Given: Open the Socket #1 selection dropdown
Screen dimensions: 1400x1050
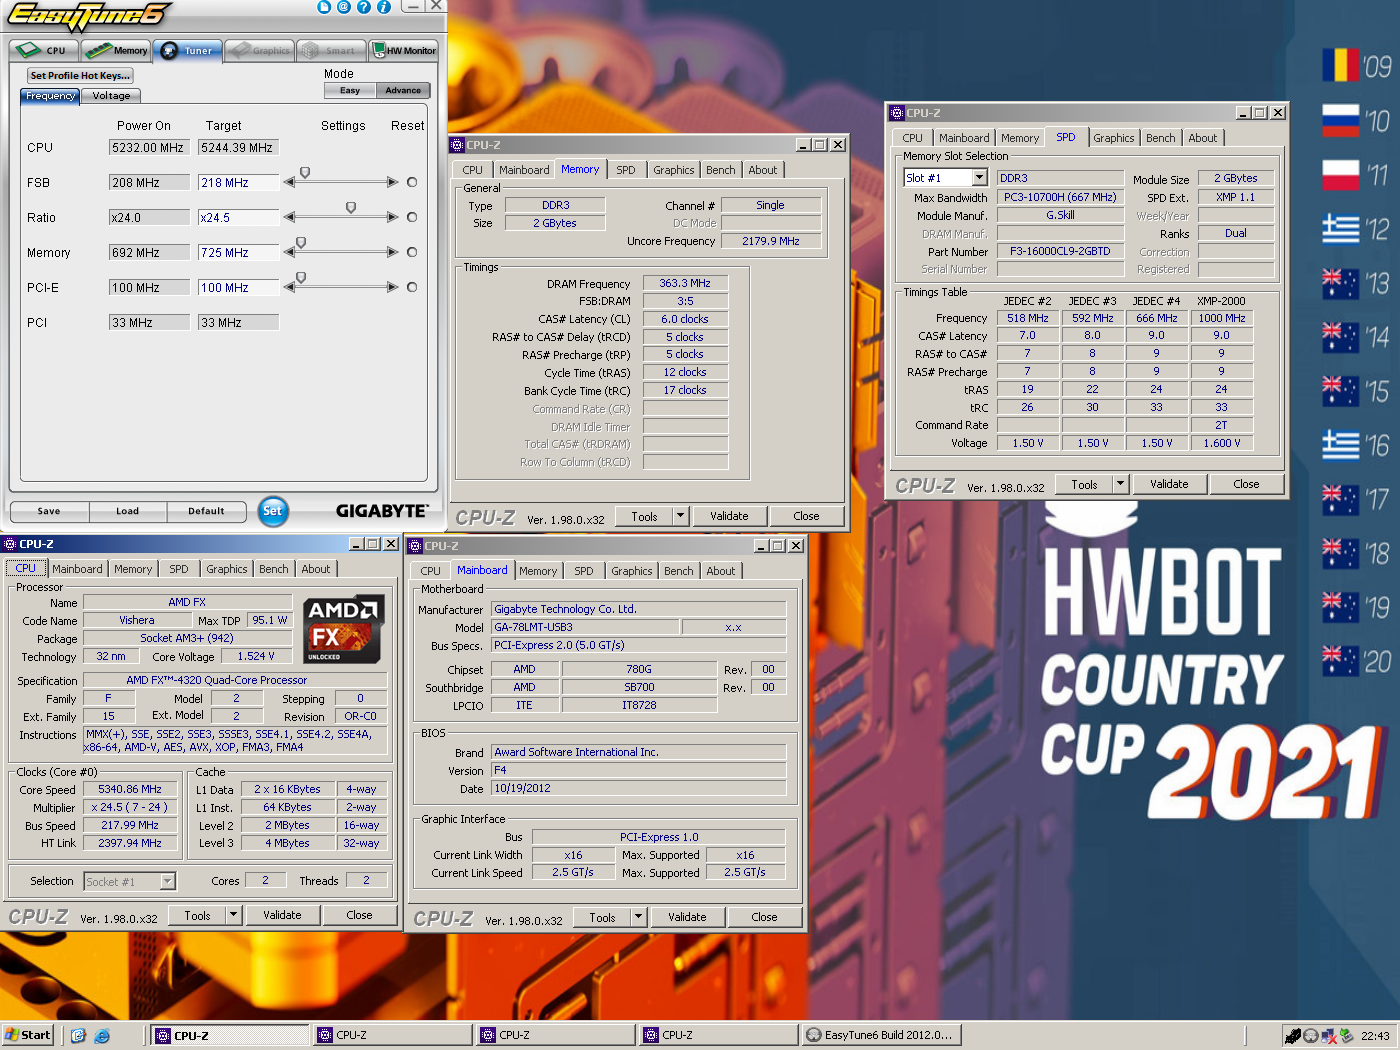Looking at the screenshot, I should 168,881.
